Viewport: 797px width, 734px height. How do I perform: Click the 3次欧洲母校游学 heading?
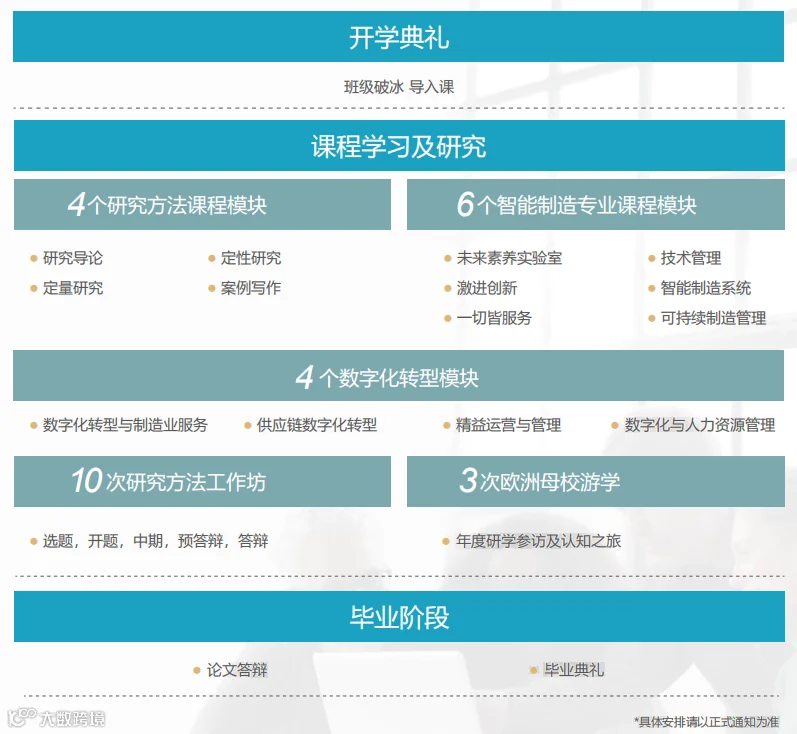[596, 481]
